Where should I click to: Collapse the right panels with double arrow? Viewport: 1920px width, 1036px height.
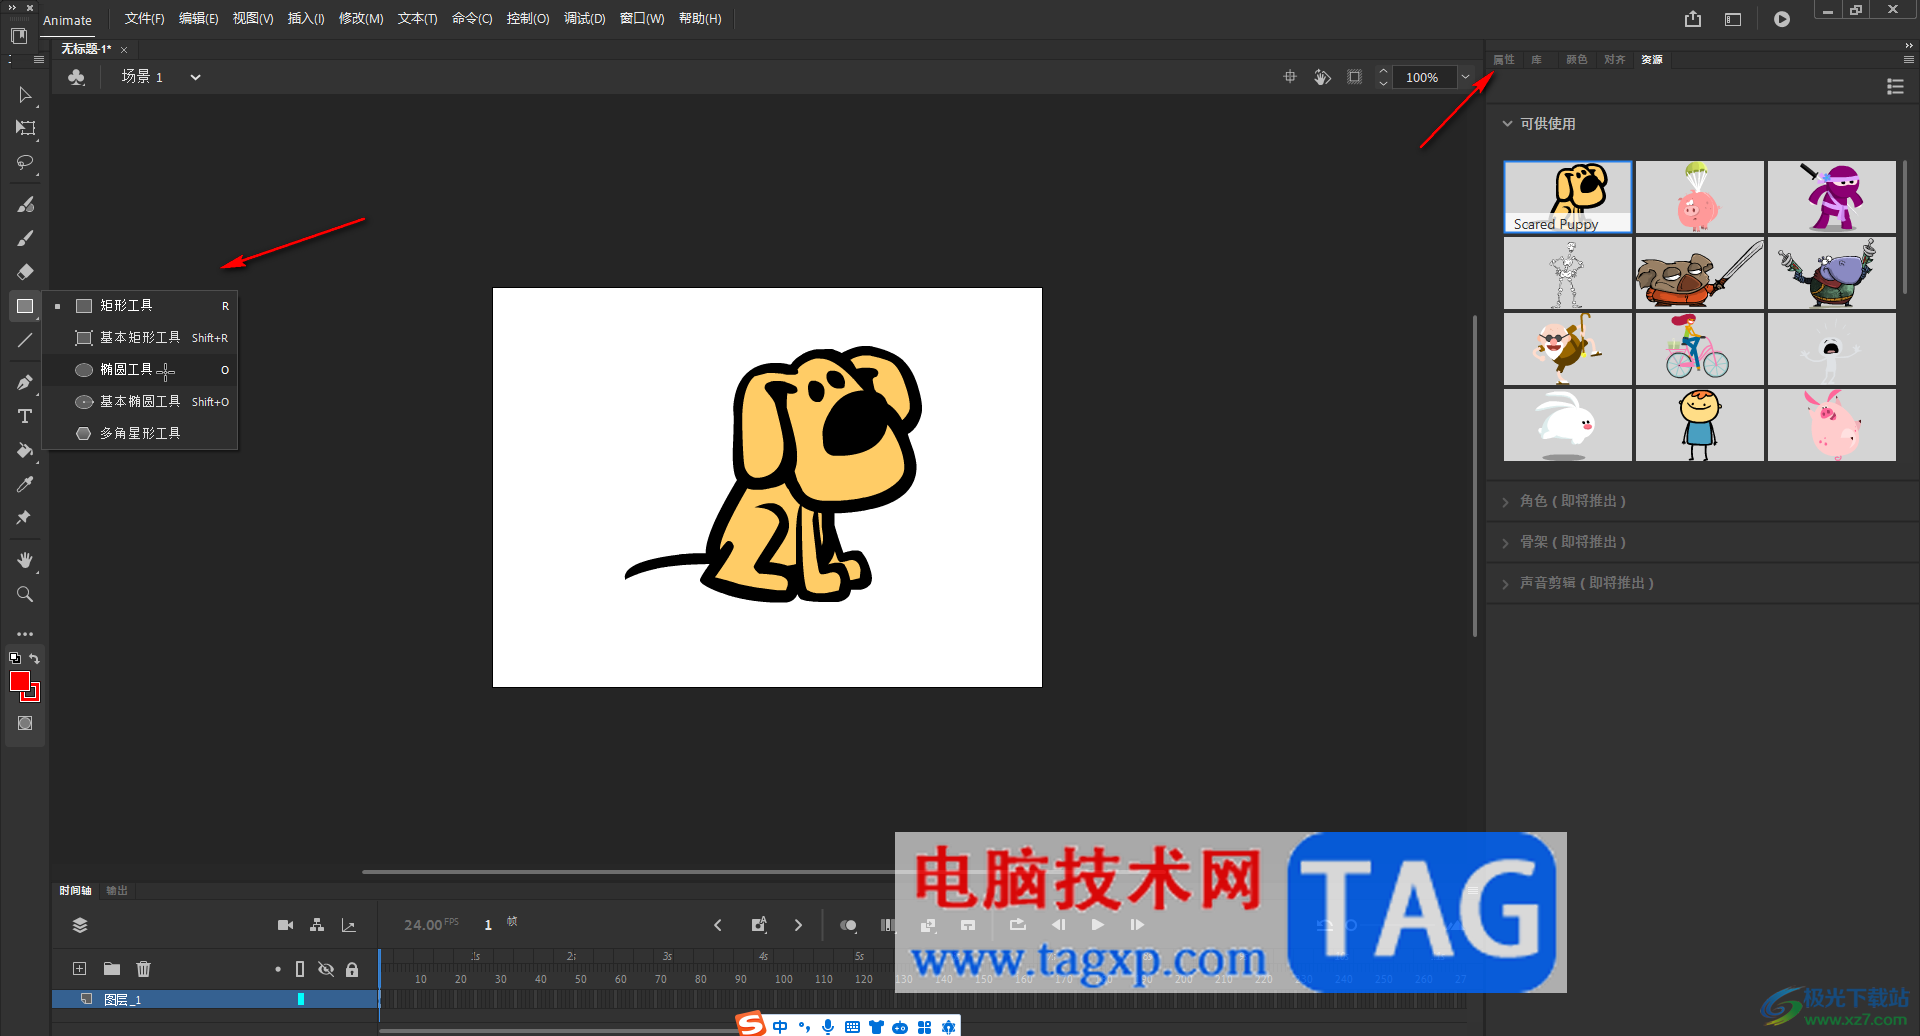pos(1908,45)
